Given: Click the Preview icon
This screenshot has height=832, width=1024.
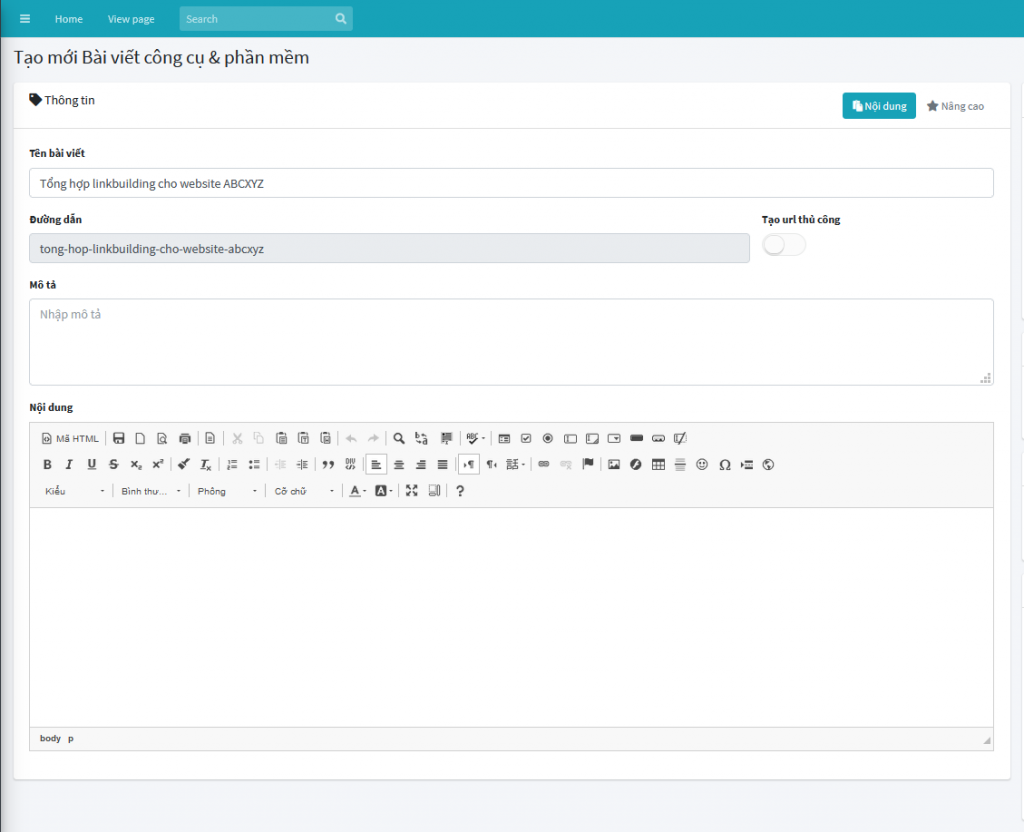Looking at the screenshot, I should pos(162,438).
